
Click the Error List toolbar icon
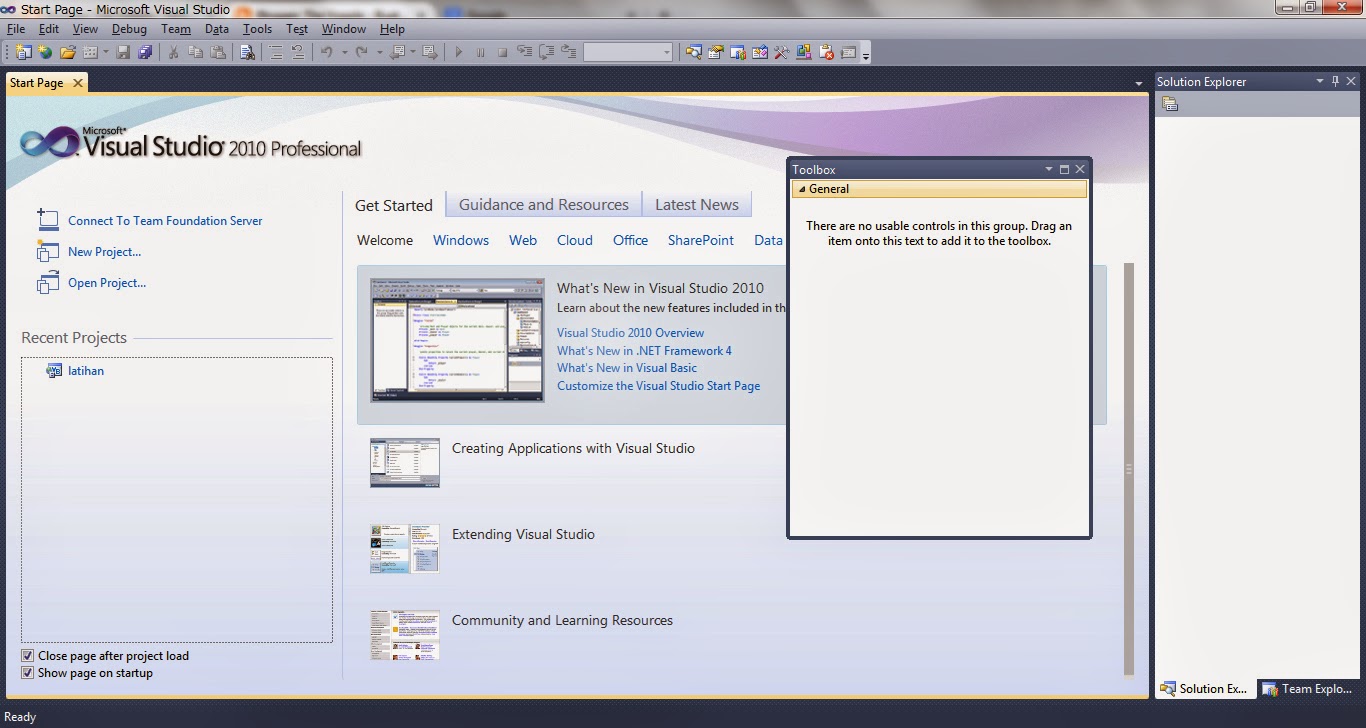pos(827,52)
